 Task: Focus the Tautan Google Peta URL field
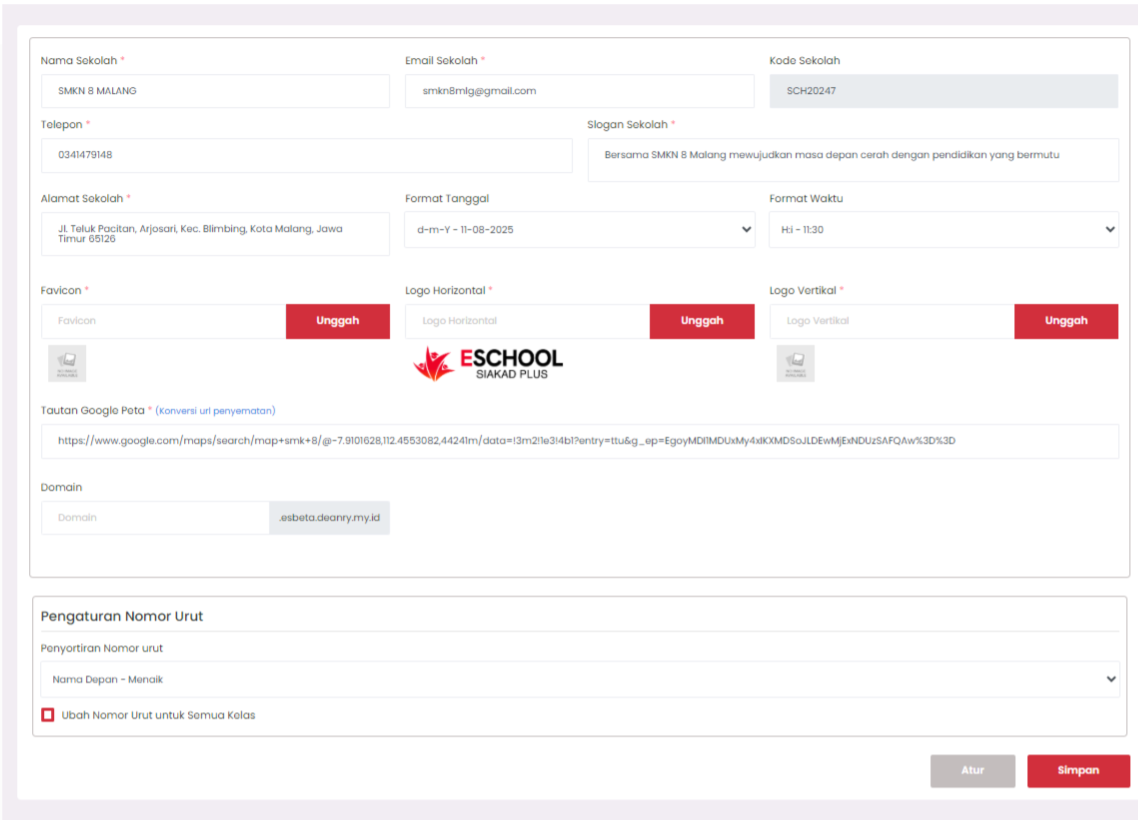click(x=580, y=441)
